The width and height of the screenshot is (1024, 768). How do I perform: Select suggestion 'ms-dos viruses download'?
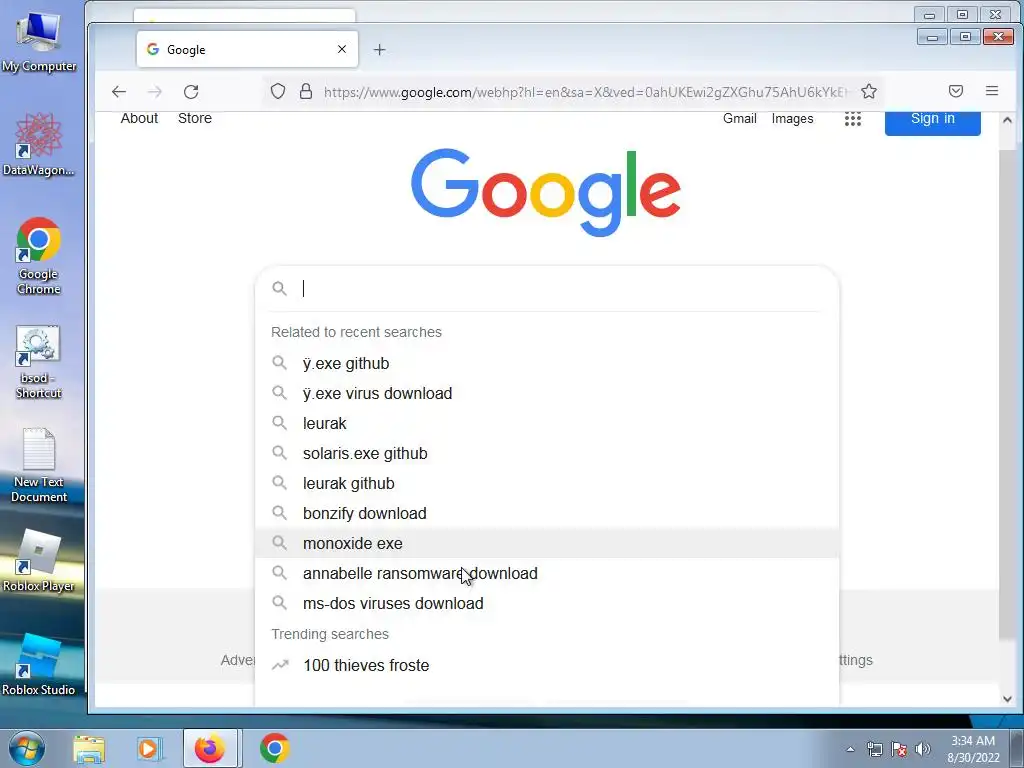(547, 603)
